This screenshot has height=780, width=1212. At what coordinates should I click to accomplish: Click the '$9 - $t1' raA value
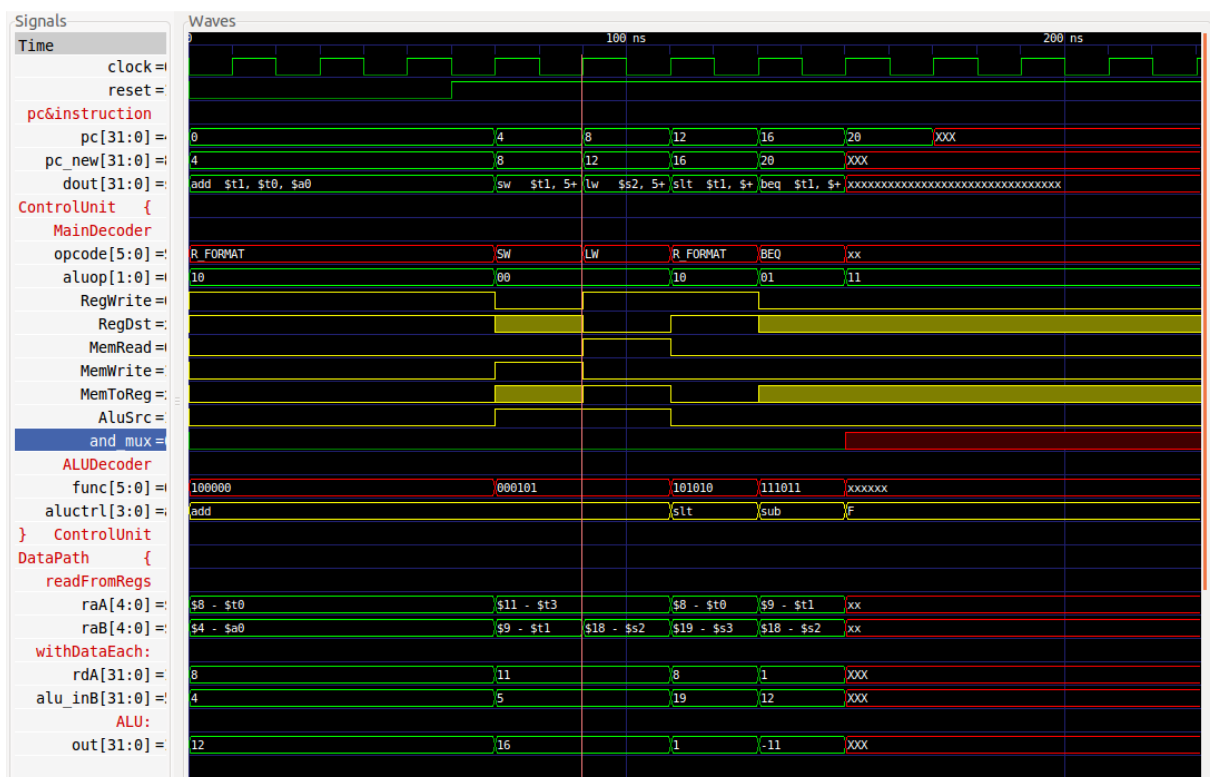[x=789, y=605]
